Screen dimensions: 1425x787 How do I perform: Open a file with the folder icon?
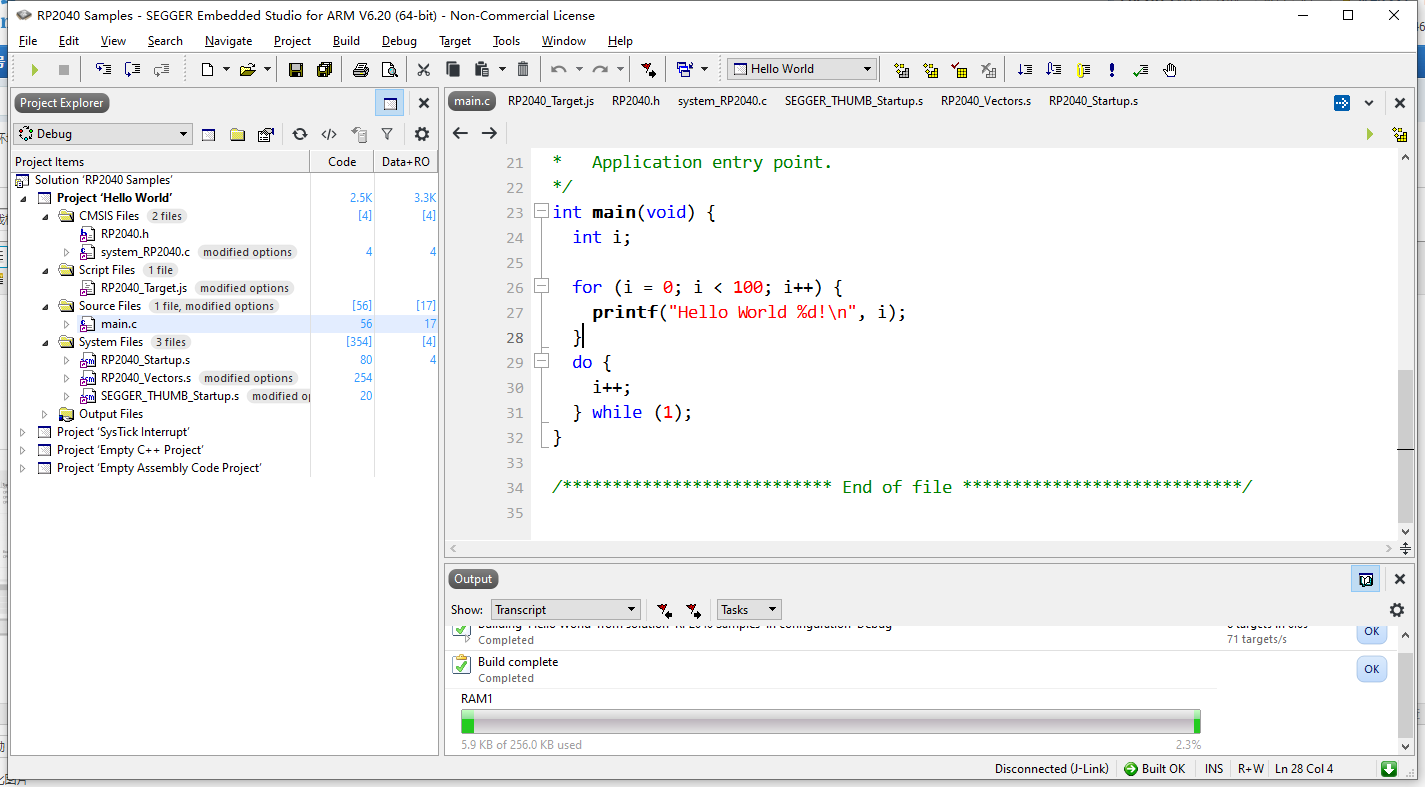click(247, 69)
